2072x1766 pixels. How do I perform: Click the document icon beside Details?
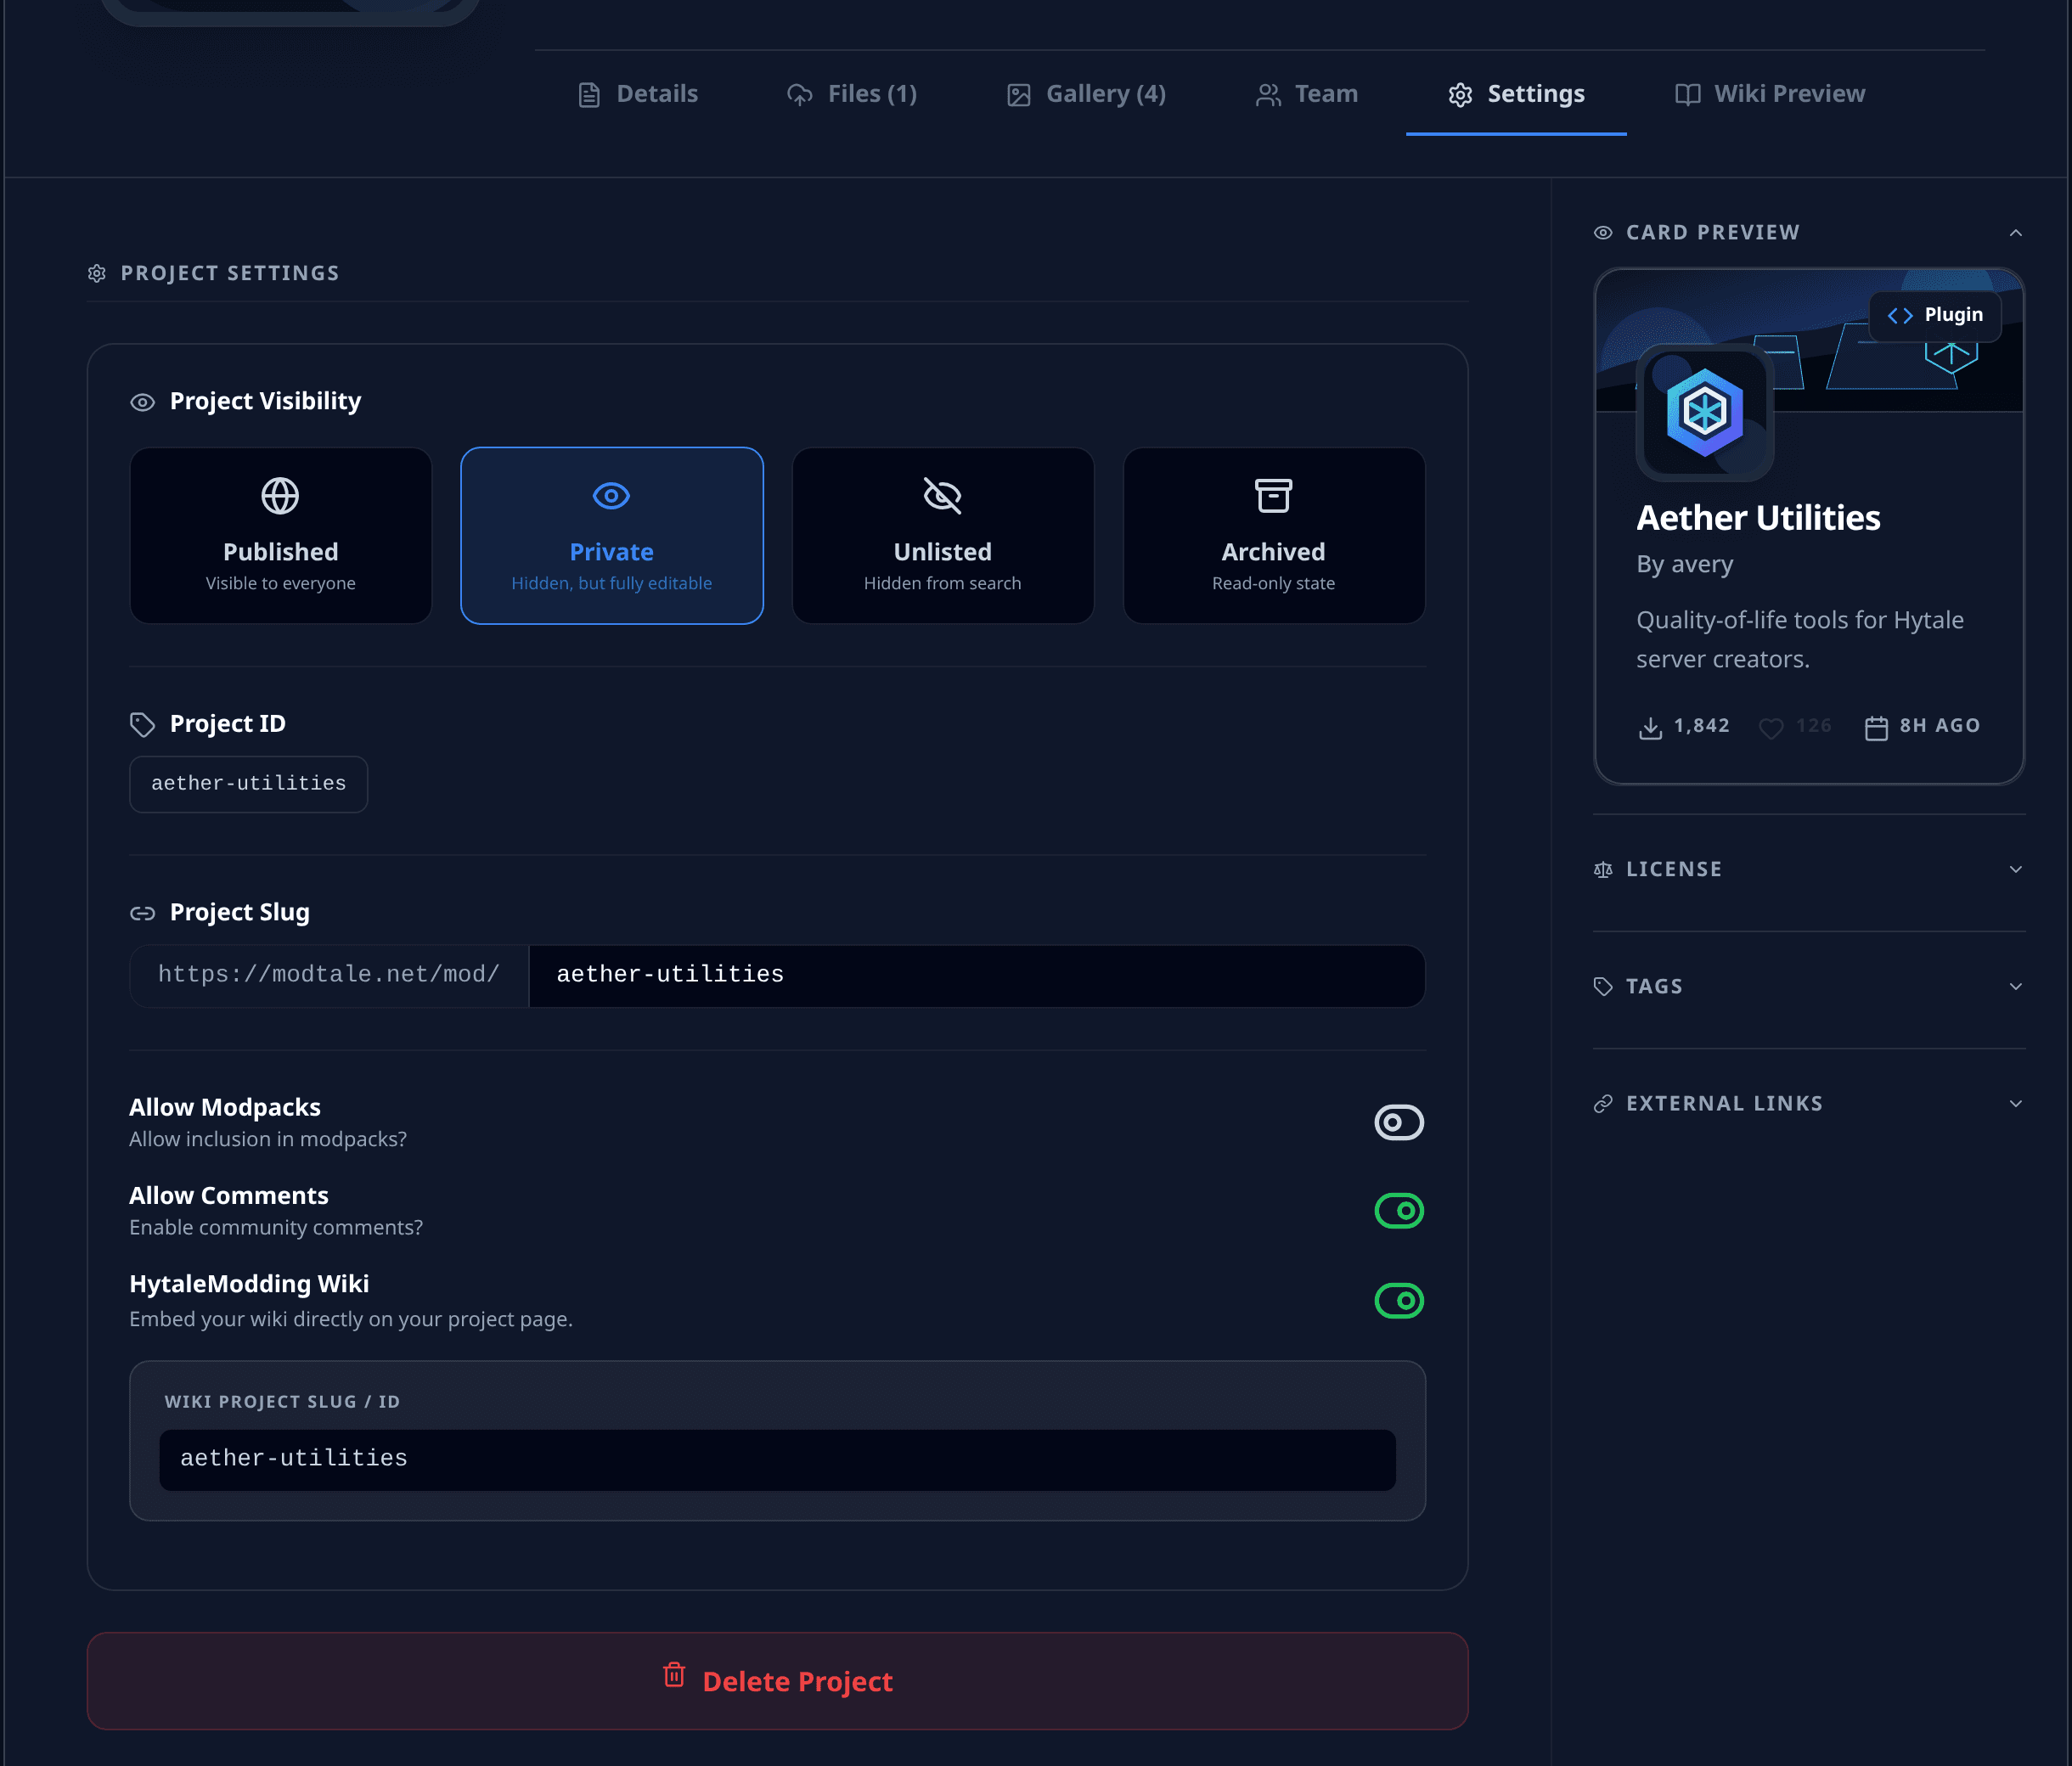click(589, 95)
